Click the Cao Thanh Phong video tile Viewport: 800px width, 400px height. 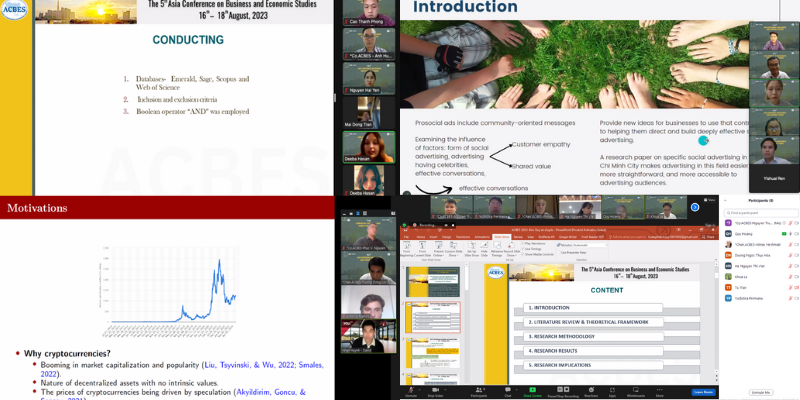click(368, 13)
